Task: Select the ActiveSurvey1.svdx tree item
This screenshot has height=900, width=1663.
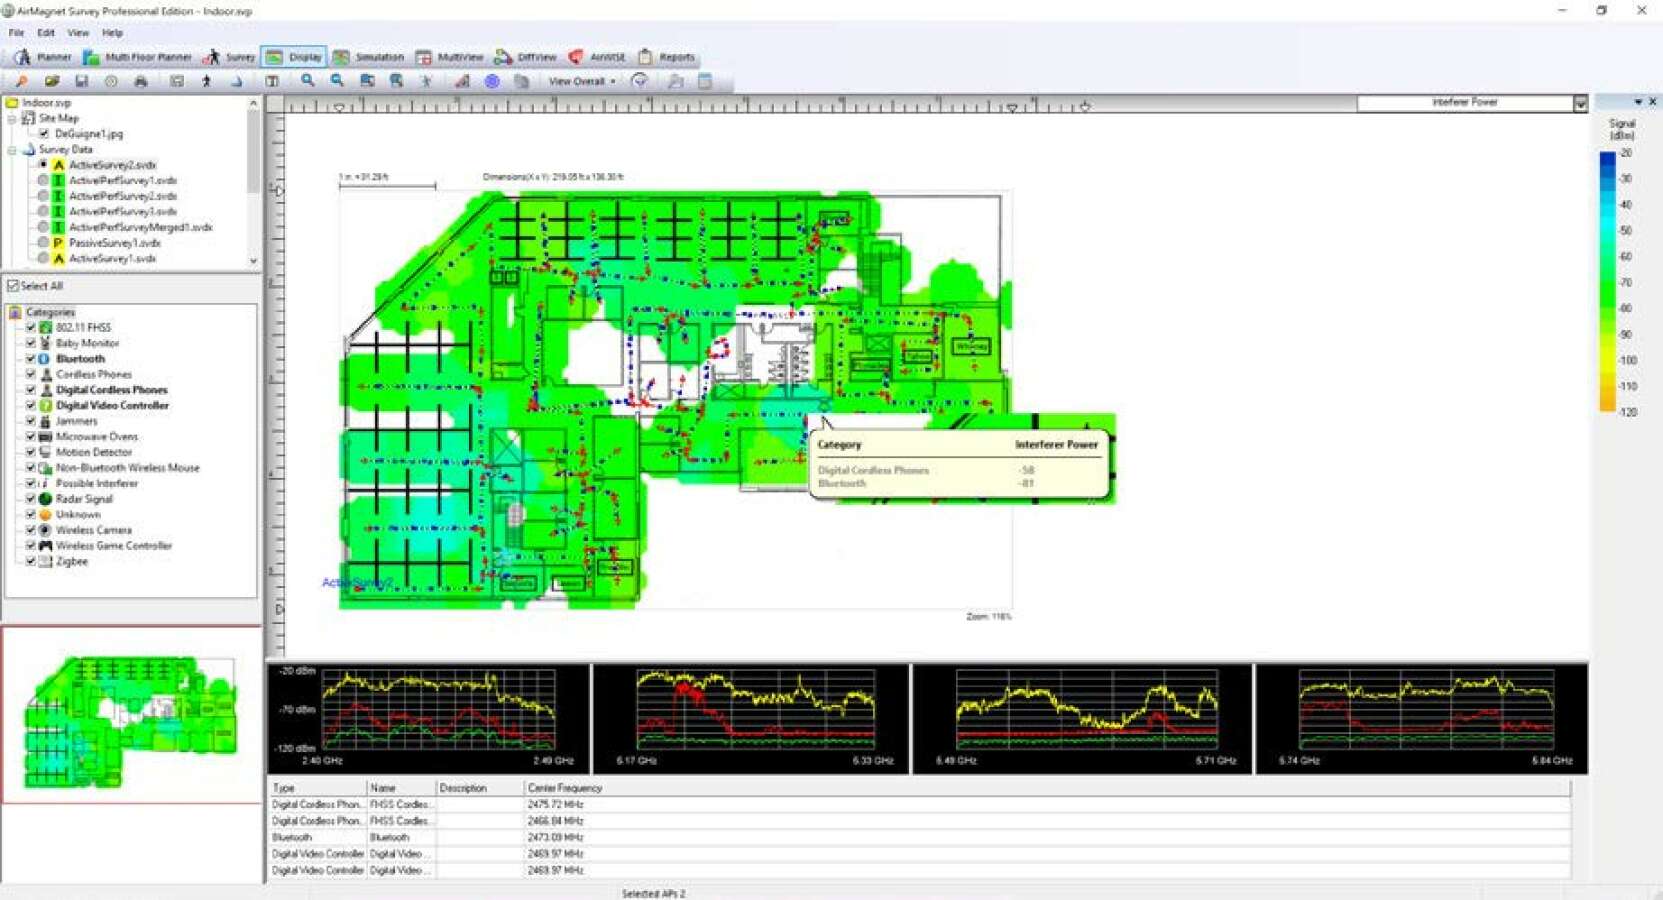Action: pyautogui.click(x=112, y=258)
